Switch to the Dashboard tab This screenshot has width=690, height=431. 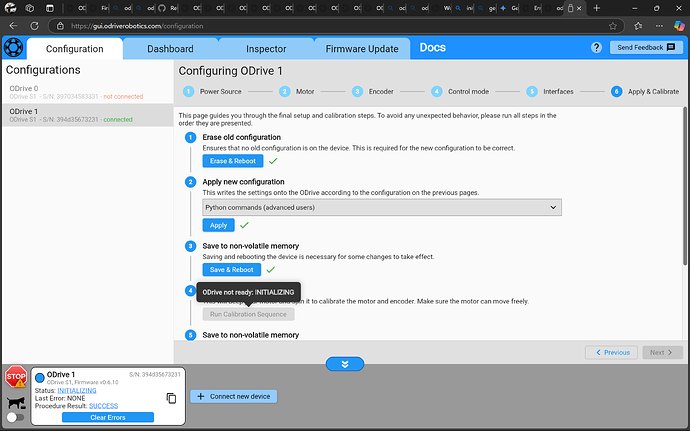(170, 49)
